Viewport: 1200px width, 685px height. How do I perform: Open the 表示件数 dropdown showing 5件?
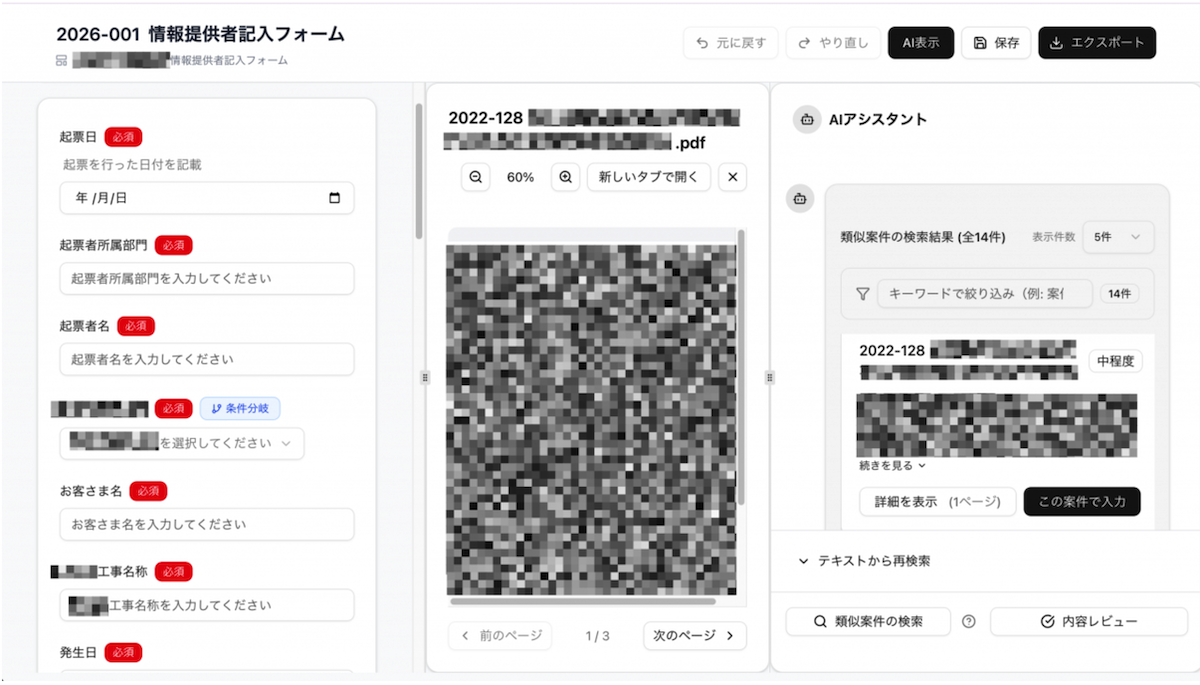tap(1118, 237)
